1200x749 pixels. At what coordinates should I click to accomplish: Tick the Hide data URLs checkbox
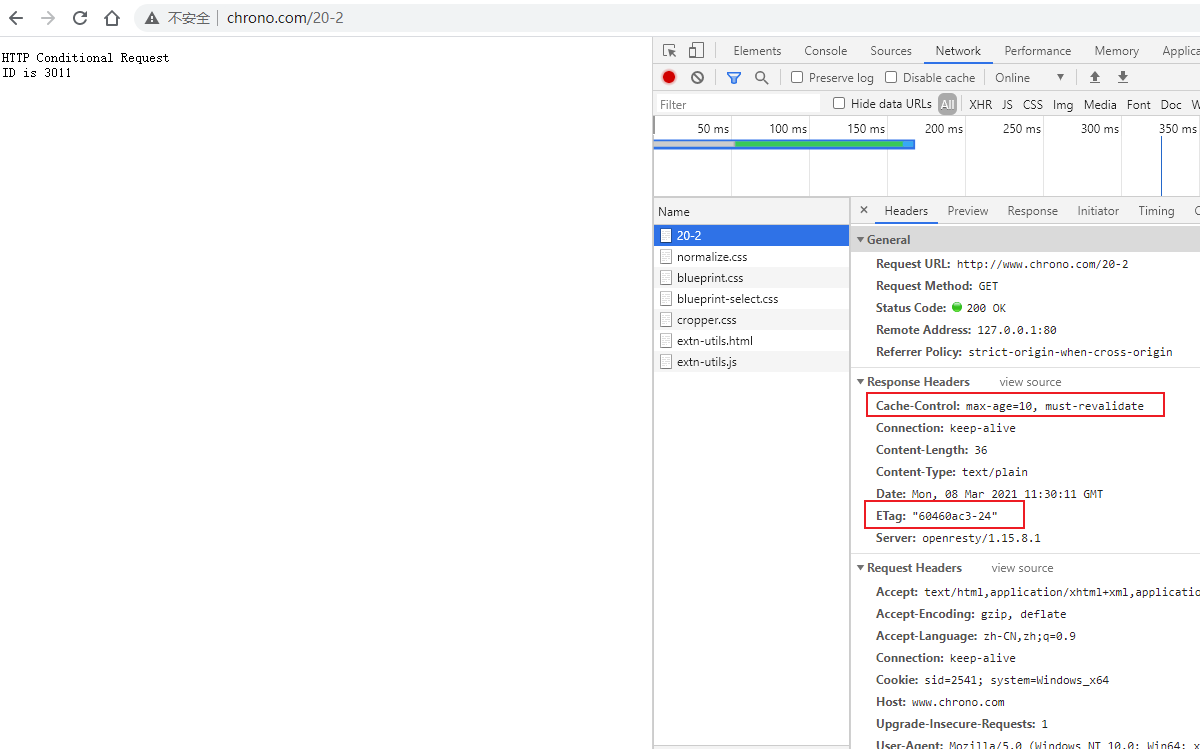[840, 103]
